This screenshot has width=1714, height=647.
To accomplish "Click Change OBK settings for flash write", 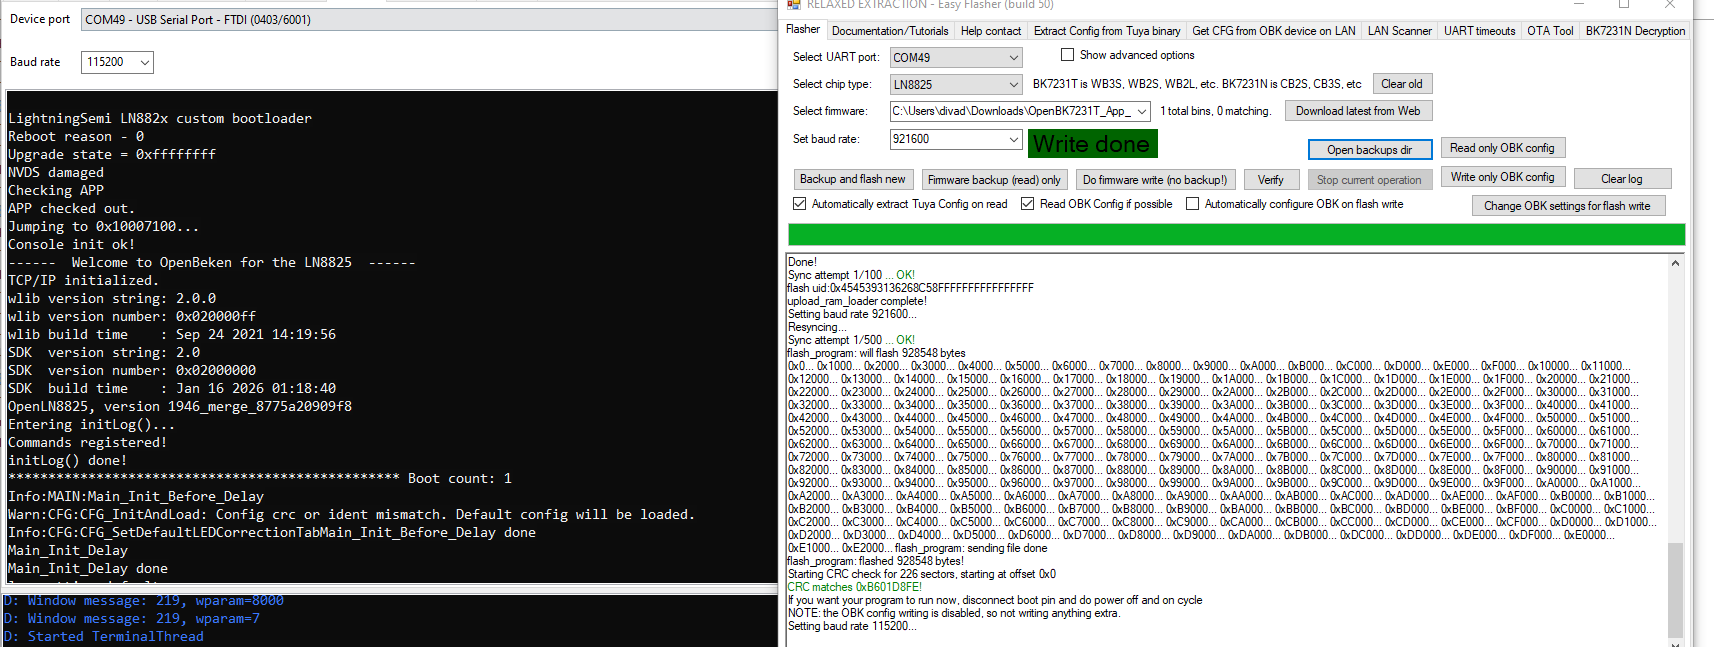I will coord(1567,206).
